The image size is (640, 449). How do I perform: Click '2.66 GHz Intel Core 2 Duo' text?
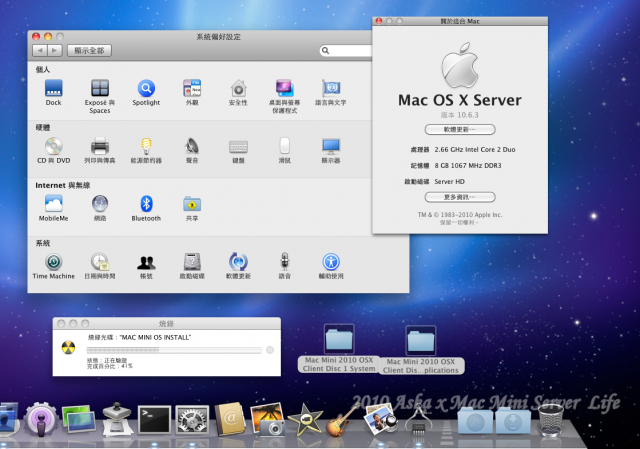475,149
